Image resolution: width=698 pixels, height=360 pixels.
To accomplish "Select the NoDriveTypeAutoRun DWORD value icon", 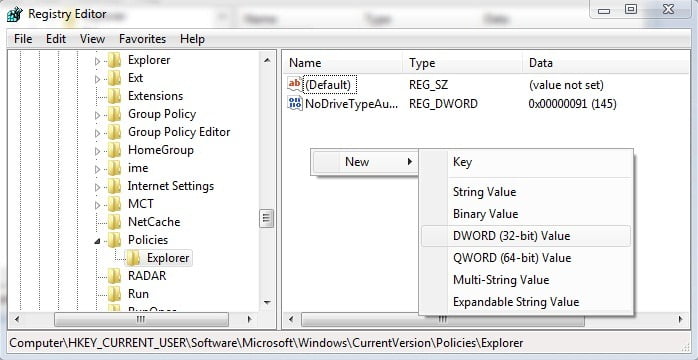I will tap(295, 104).
